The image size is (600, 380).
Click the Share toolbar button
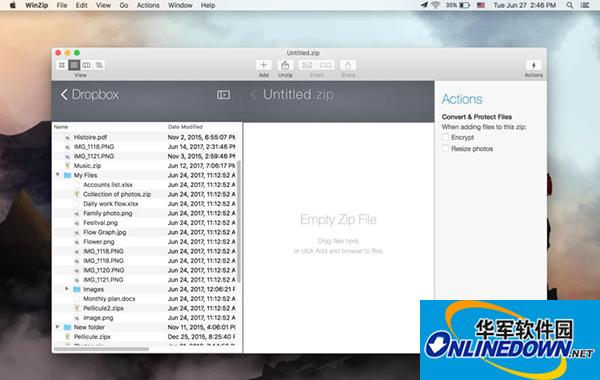[x=348, y=65]
